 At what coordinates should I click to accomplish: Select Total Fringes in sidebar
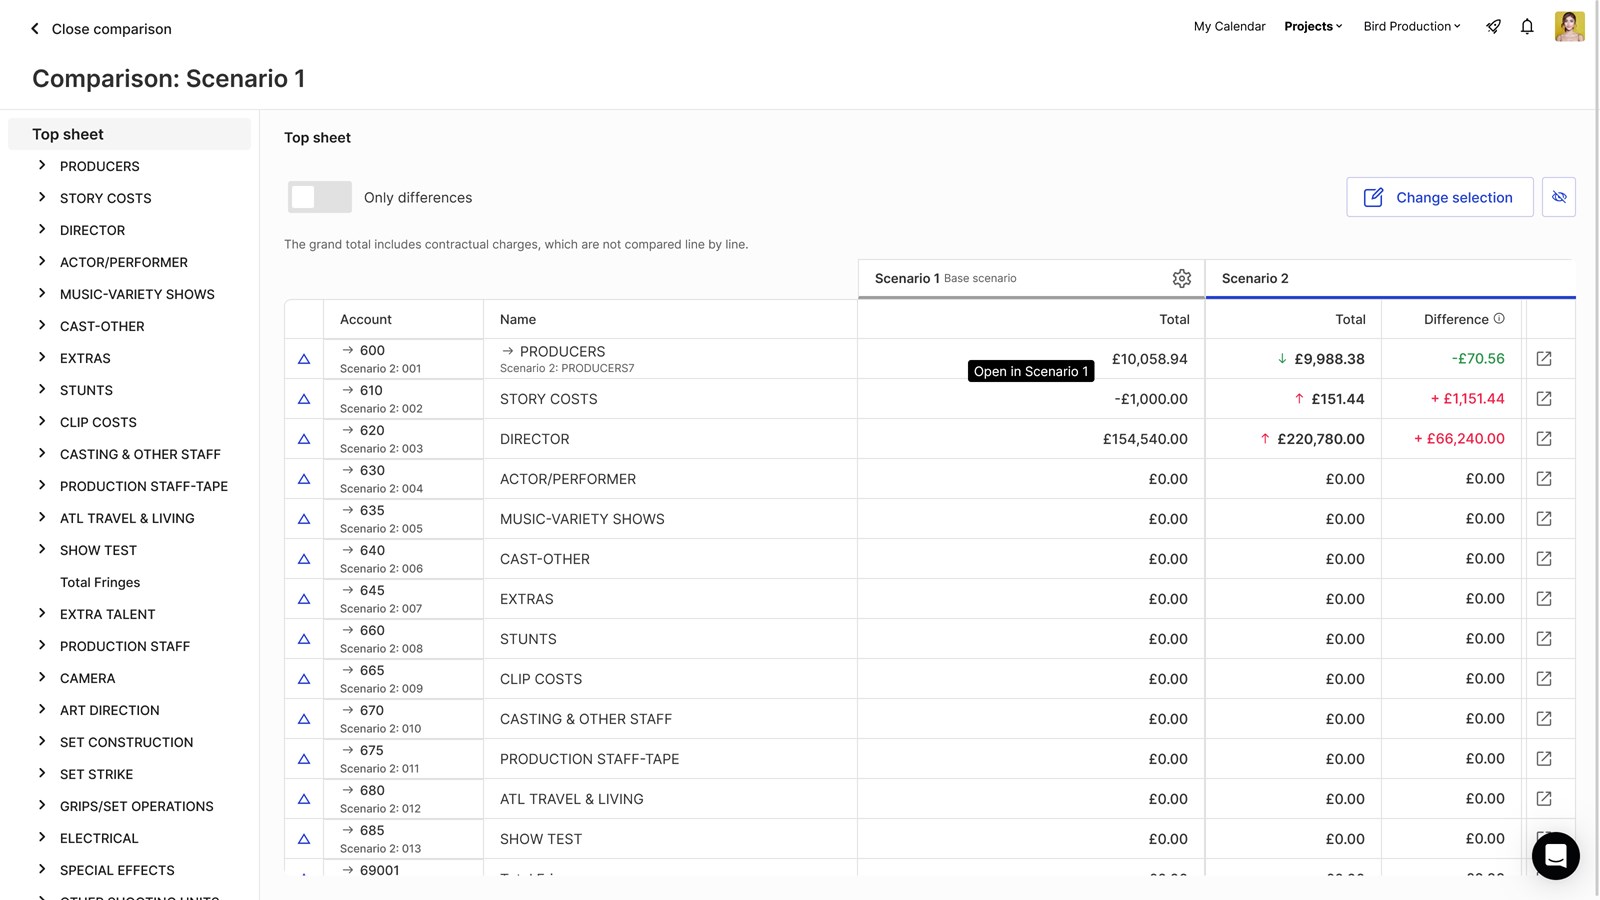click(100, 582)
